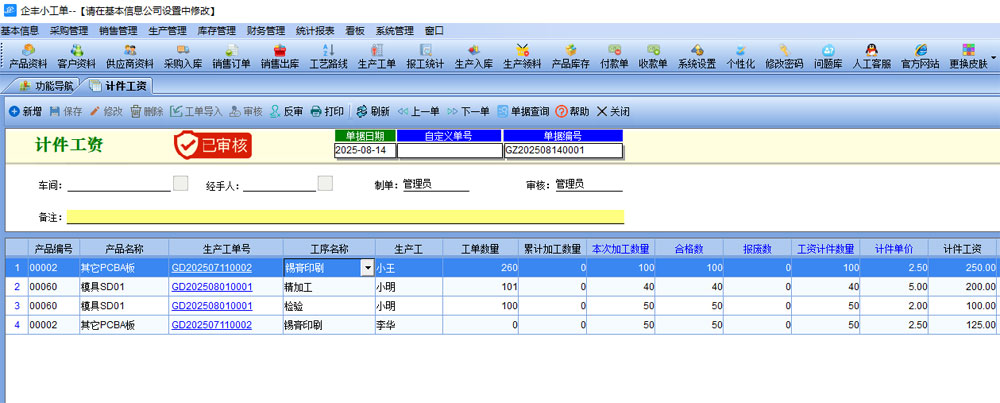Expand the 更换皮肤 skin dropdown
Screen dimensions: 1000x403
point(993,57)
